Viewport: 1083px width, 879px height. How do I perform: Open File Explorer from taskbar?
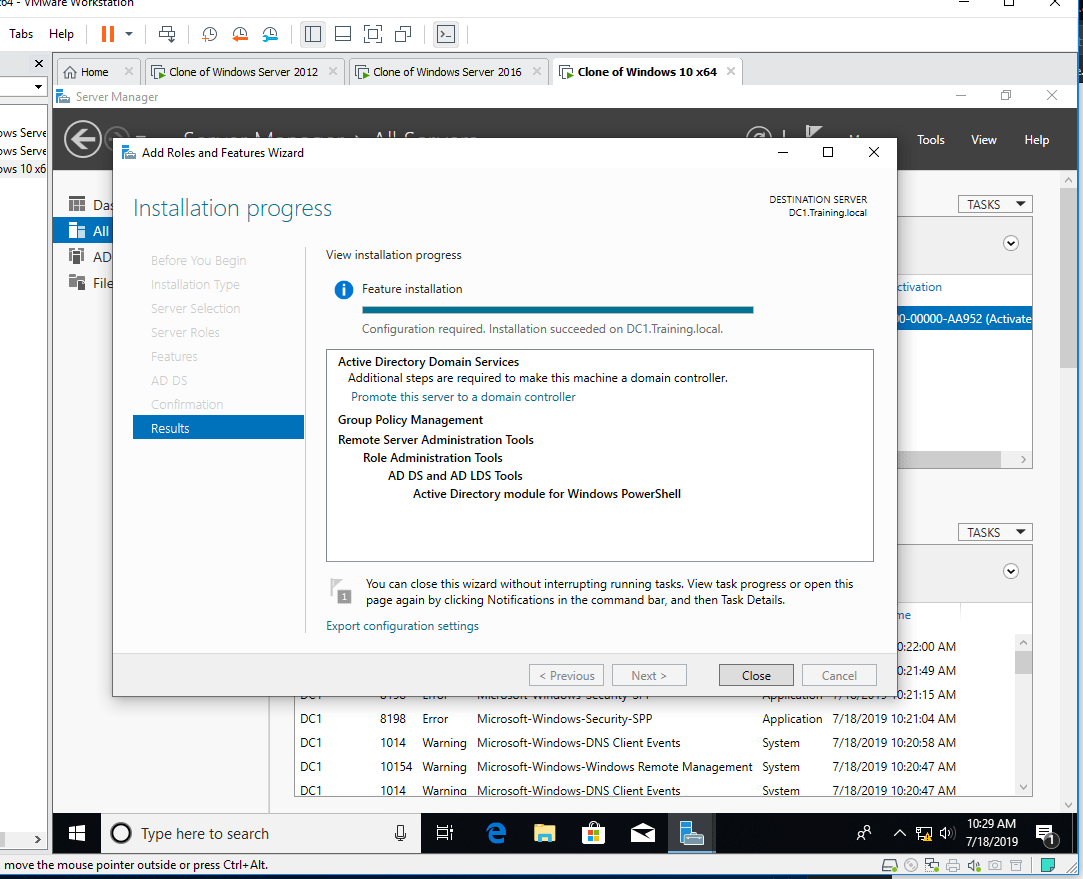click(x=544, y=833)
